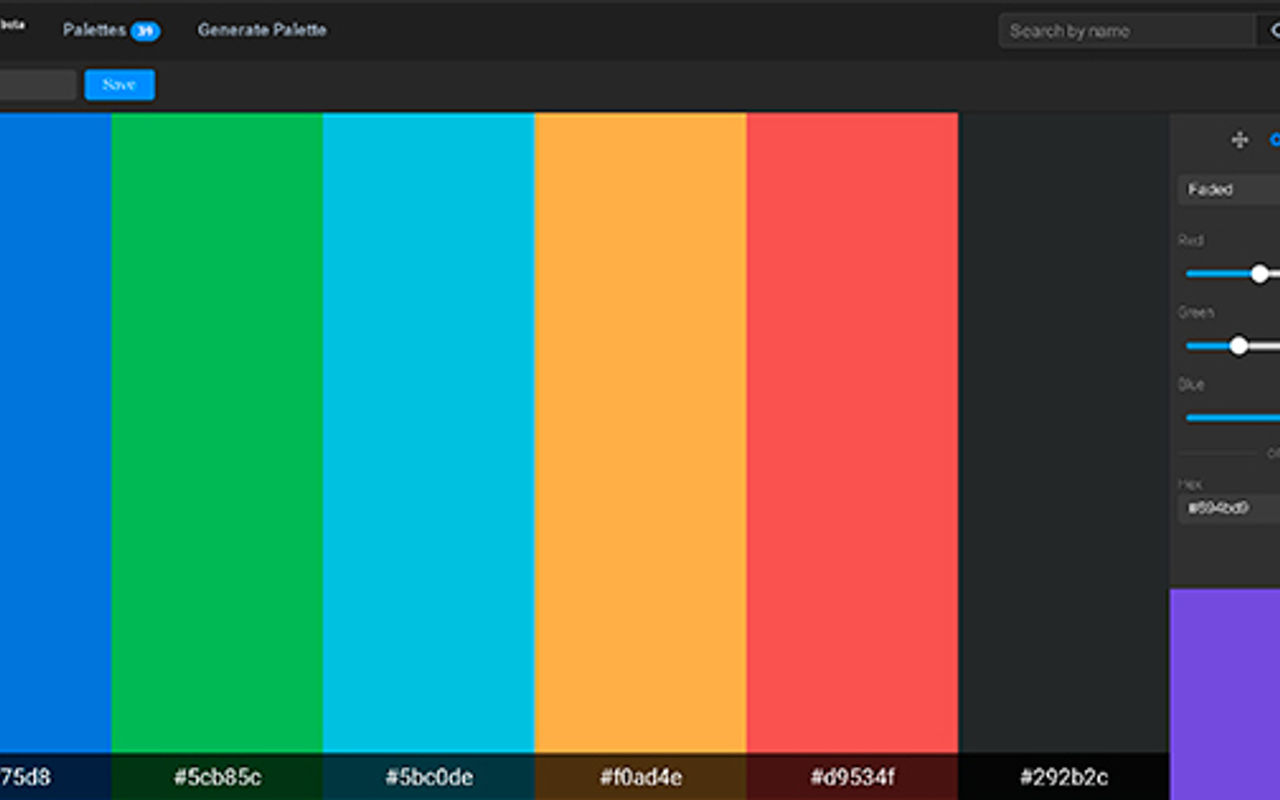Viewport: 1280px width, 800px height.
Task: Select the orange color swatch
Action: [x=641, y=432]
